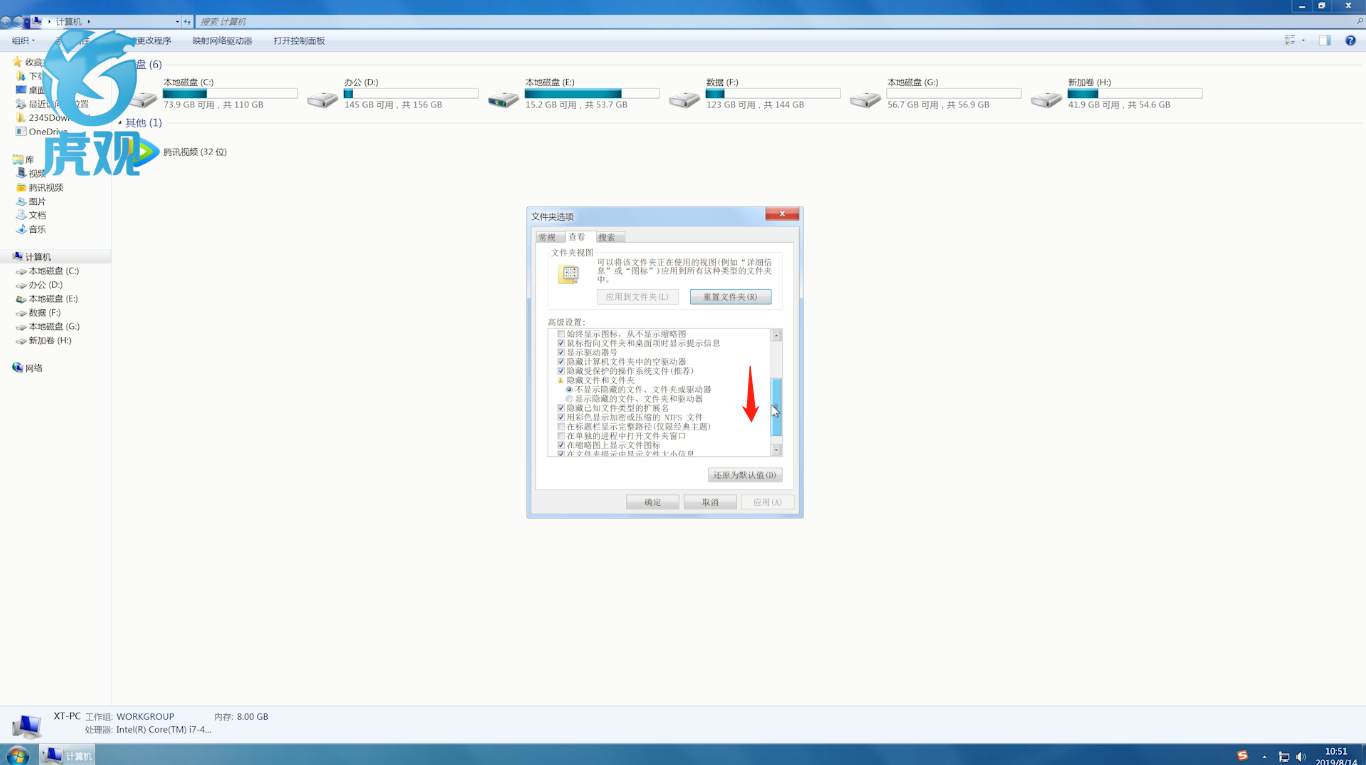Open 腾讯视频 (32 位) item
The width and height of the screenshot is (1366, 765).
[178, 152]
